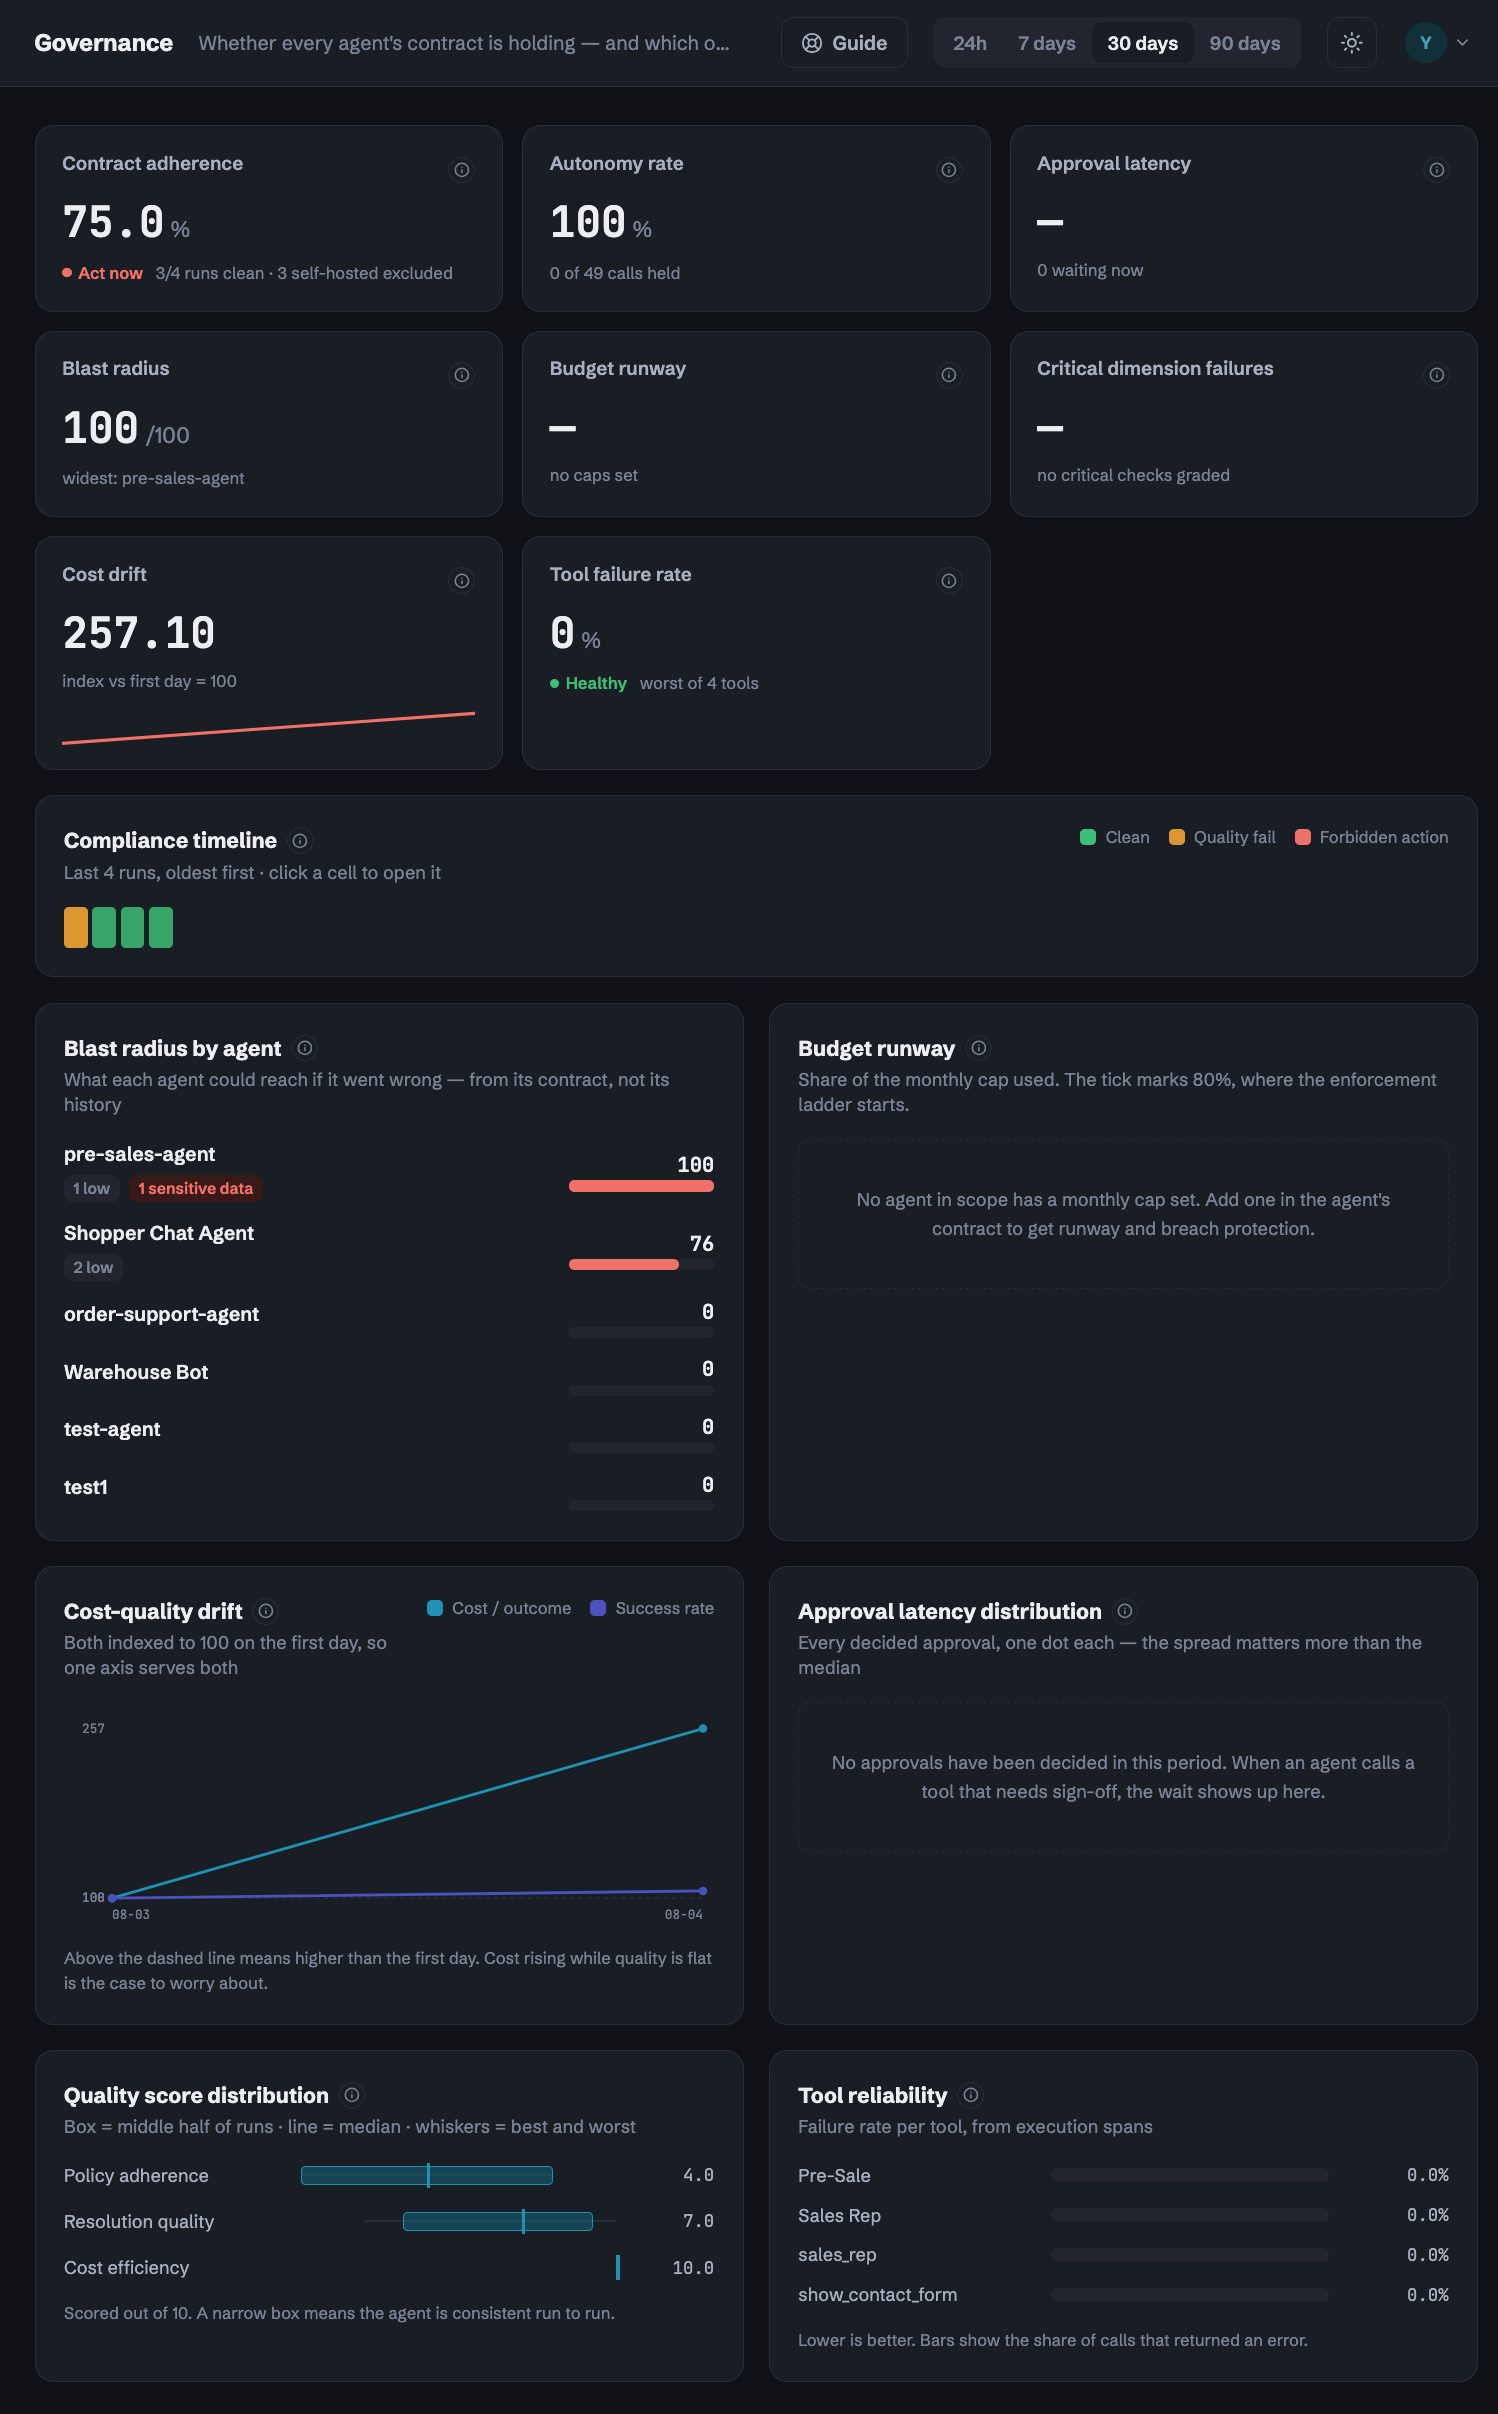Open the third compliance timeline cell
This screenshot has height=2414, width=1498.
tap(132, 927)
